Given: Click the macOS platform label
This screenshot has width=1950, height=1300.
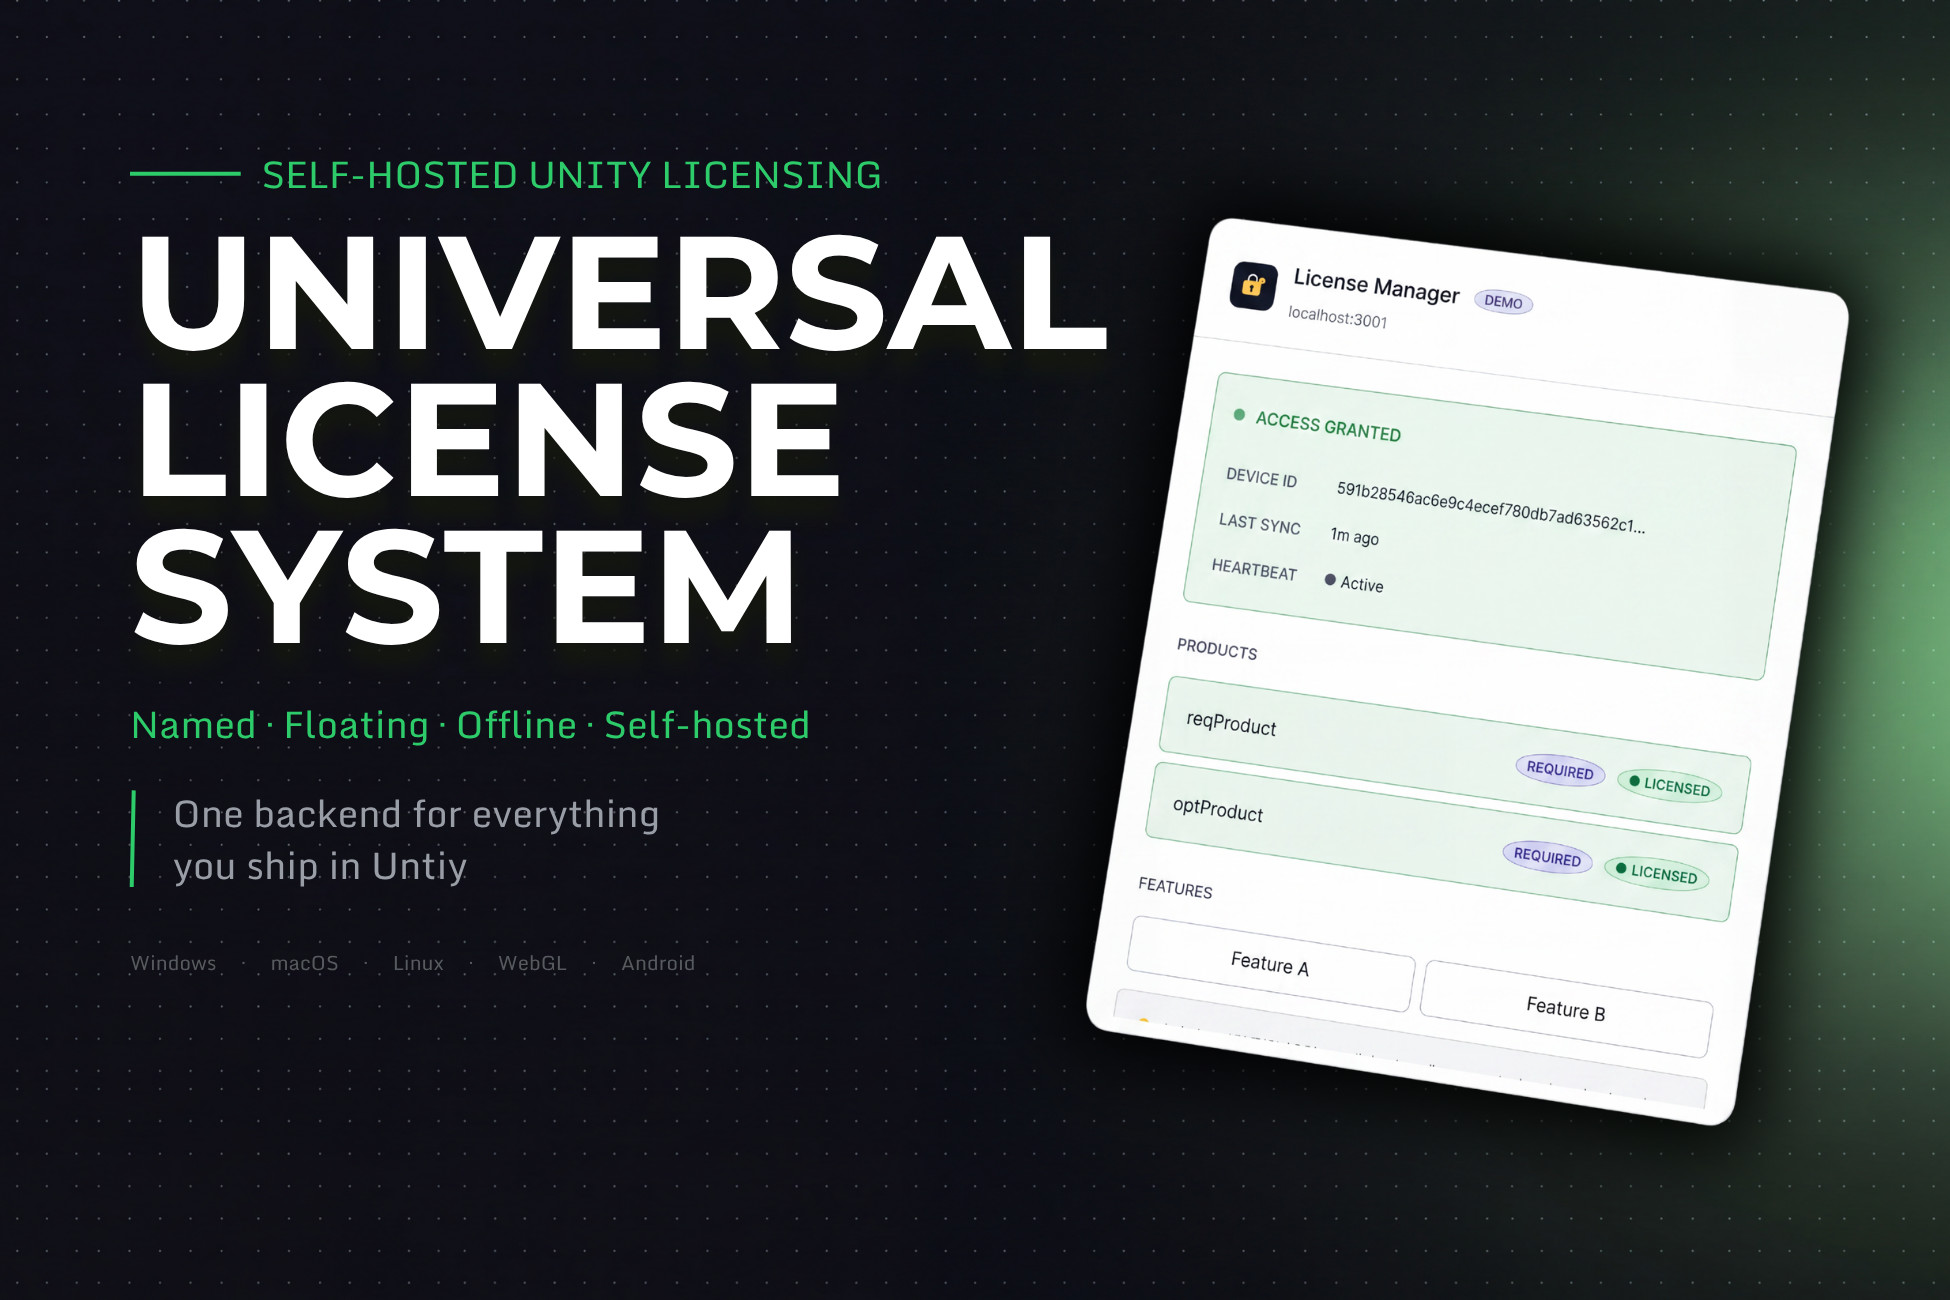Looking at the screenshot, I should click(304, 963).
